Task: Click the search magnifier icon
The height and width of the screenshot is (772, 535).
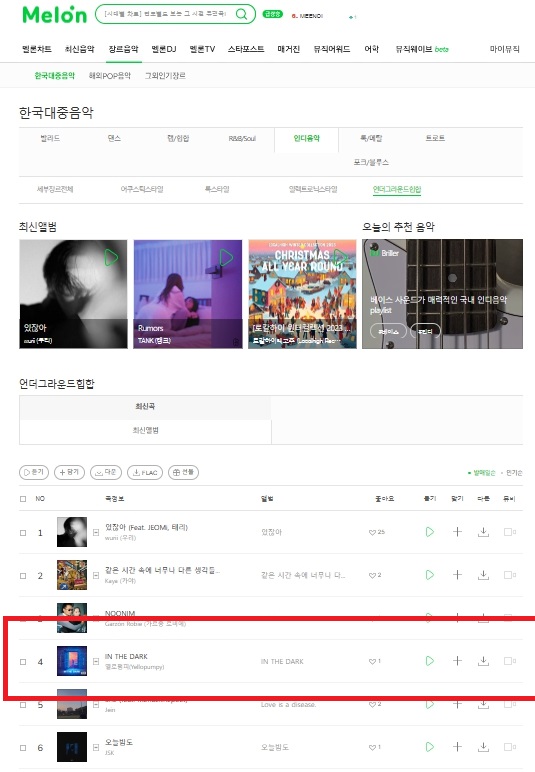Action: [x=241, y=14]
